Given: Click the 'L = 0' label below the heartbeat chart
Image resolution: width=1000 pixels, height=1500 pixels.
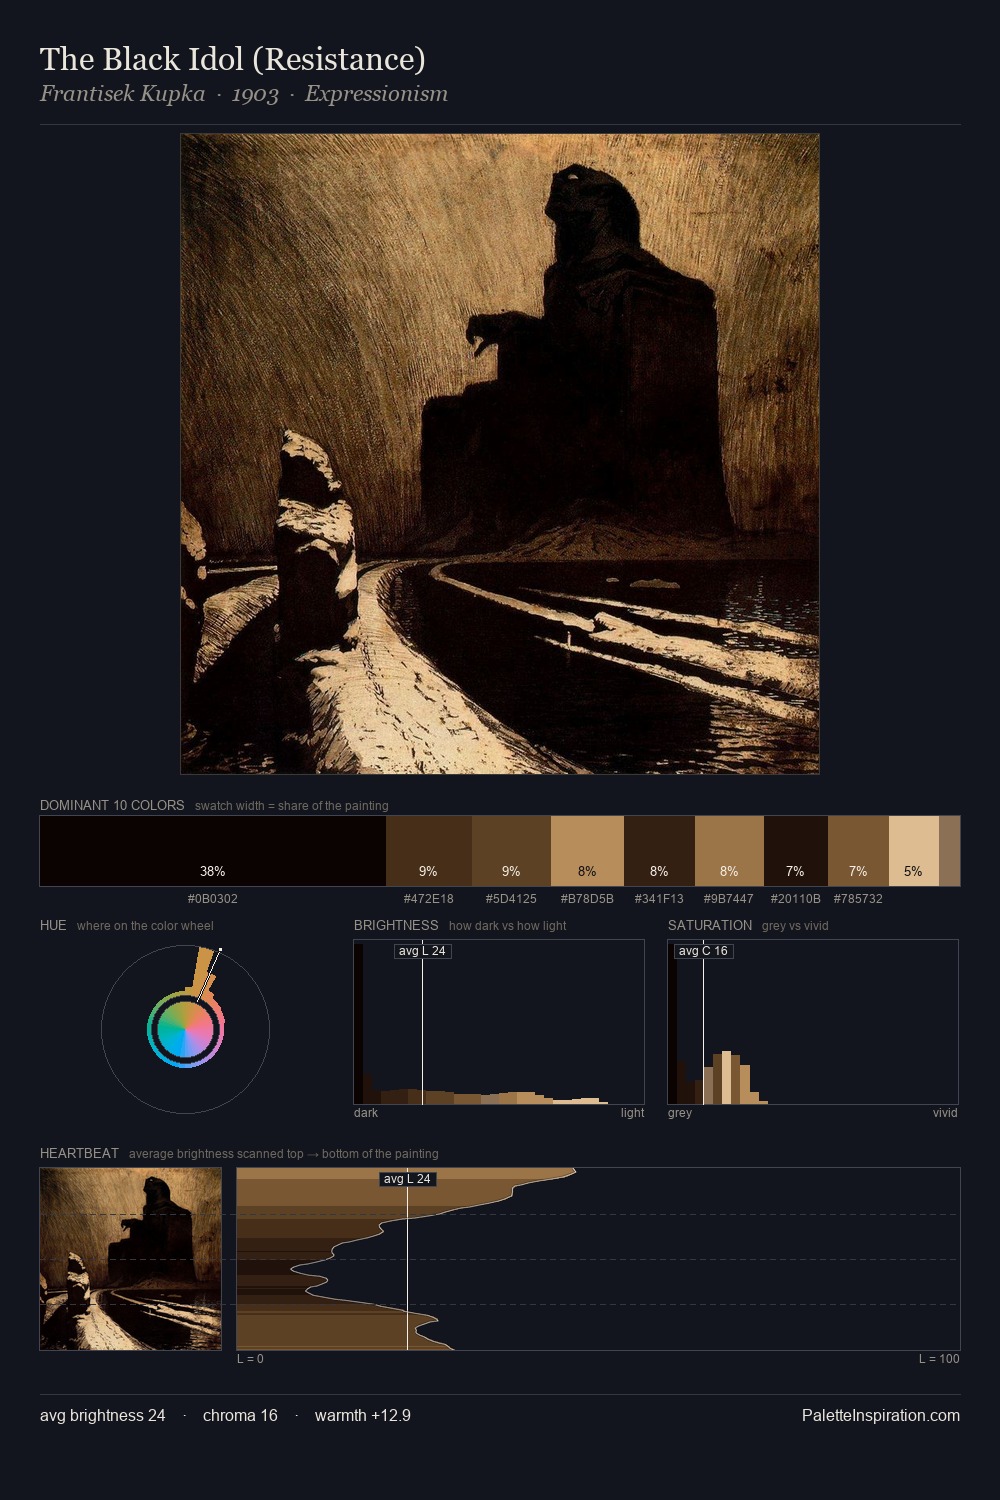Looking at the screenshot, I should pos(250,1359).
